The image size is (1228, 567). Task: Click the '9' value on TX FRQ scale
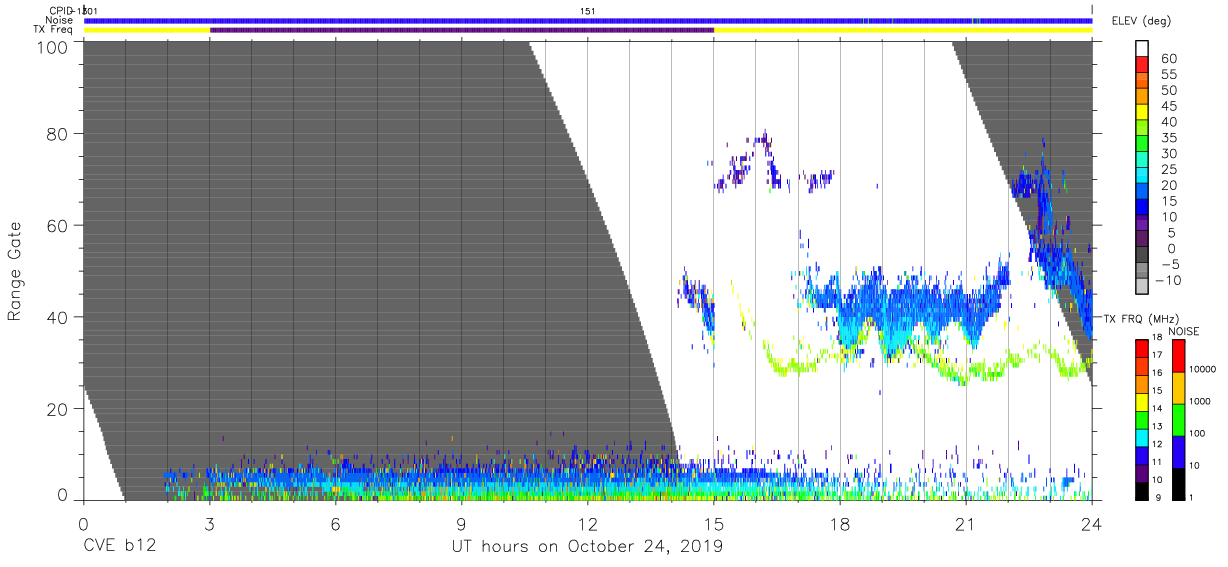pyautogui.click(x=1157, y=498)
